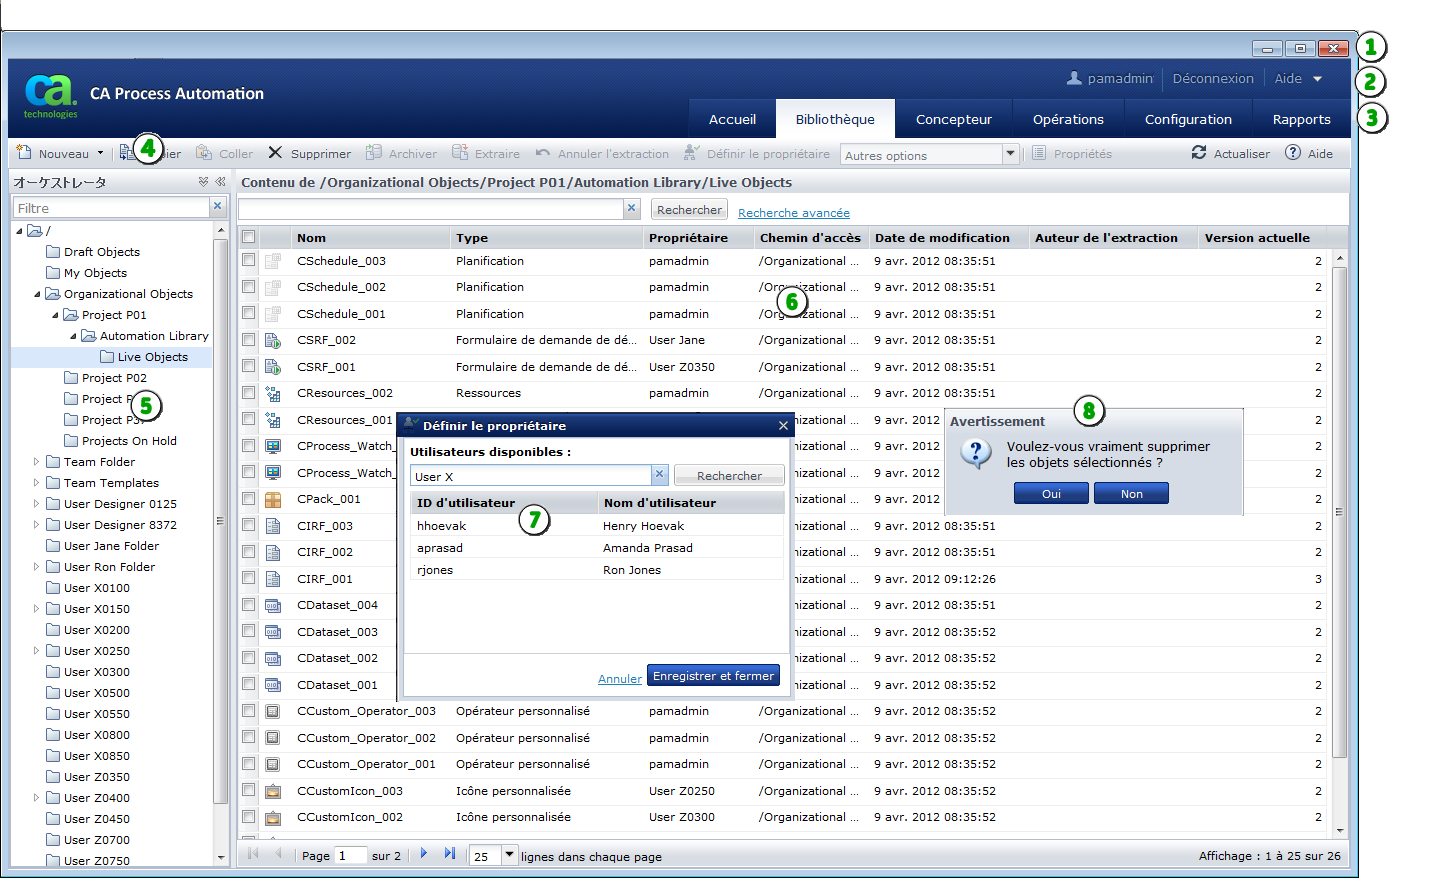1441x878 pixels.
Task: Open the lines per page dropdown showing 25
Action: 508,855
